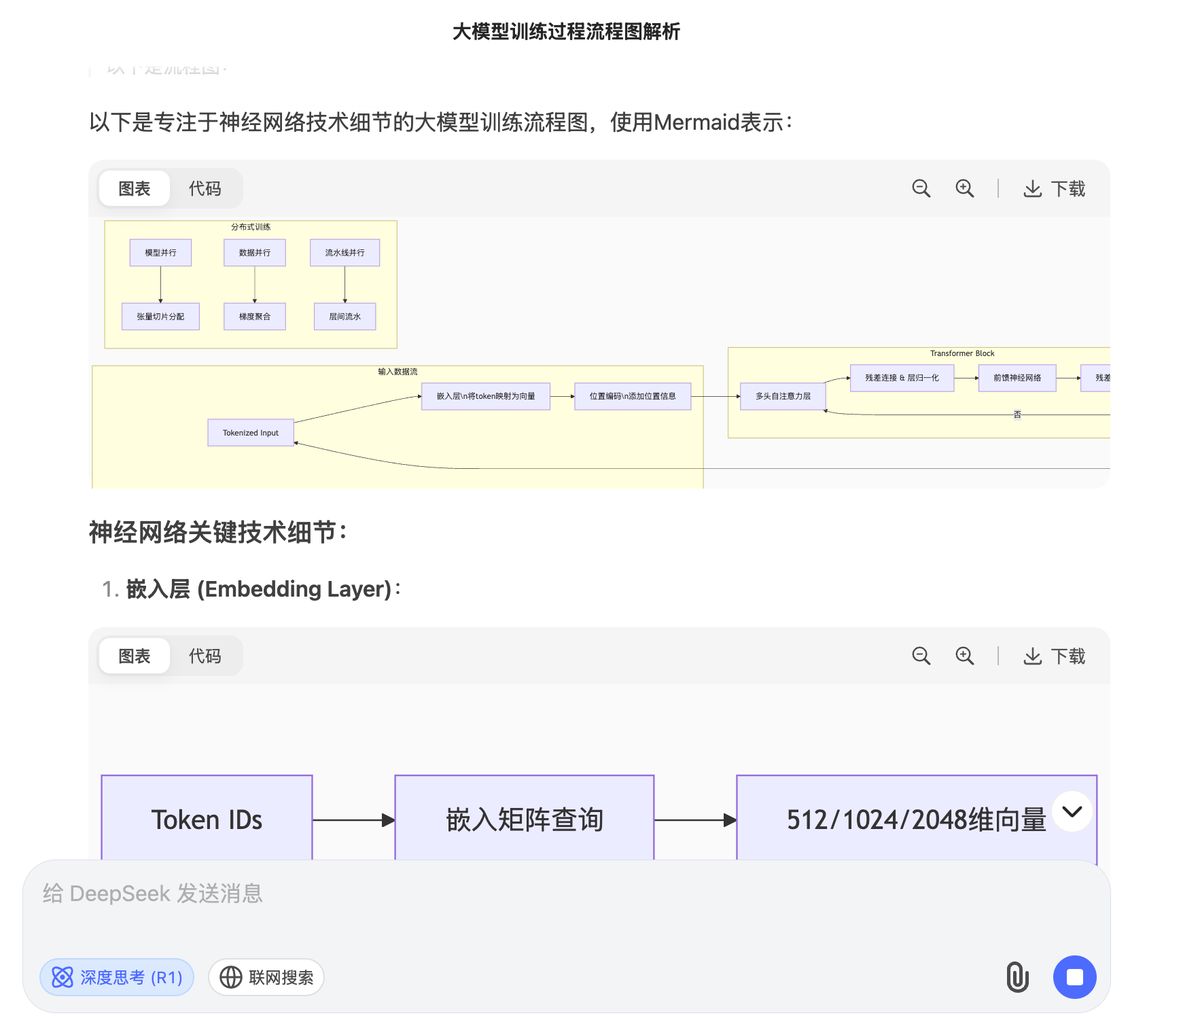1200x1022 pixels.
Task: Click the 嵌入矩阵查询 node in the diagram
Action: click(x=524, y=818)
